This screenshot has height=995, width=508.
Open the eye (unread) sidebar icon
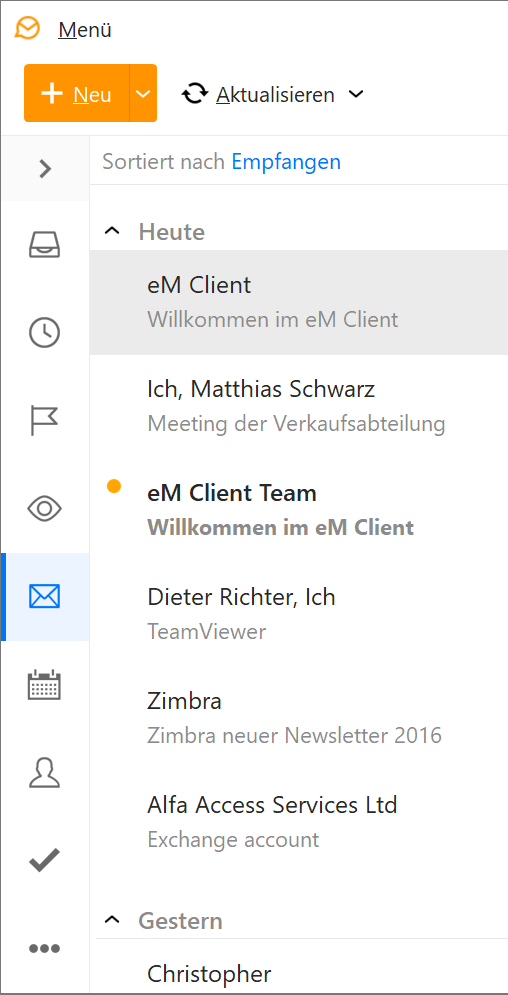click(45, 508)
